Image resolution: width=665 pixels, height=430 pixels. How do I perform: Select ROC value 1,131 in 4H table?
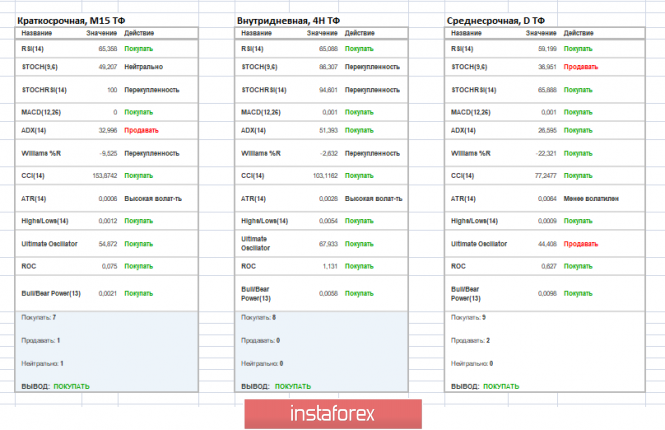pyautogui.click(x=330, y=266)
